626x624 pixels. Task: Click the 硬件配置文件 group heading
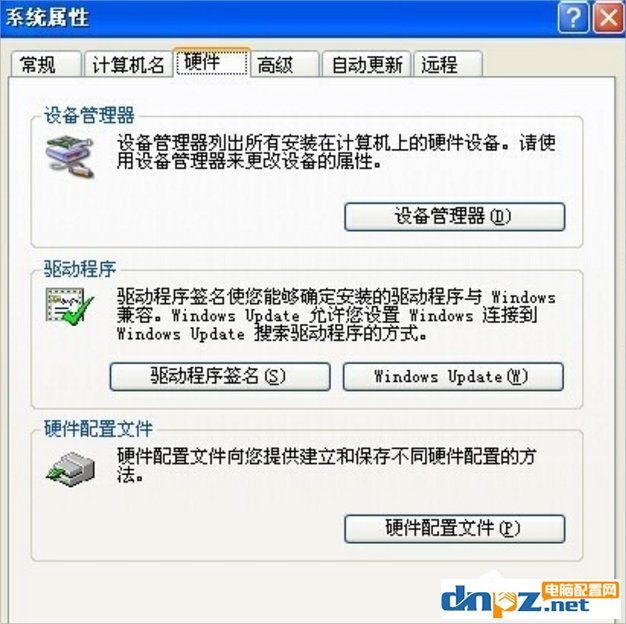coord(98,429)
